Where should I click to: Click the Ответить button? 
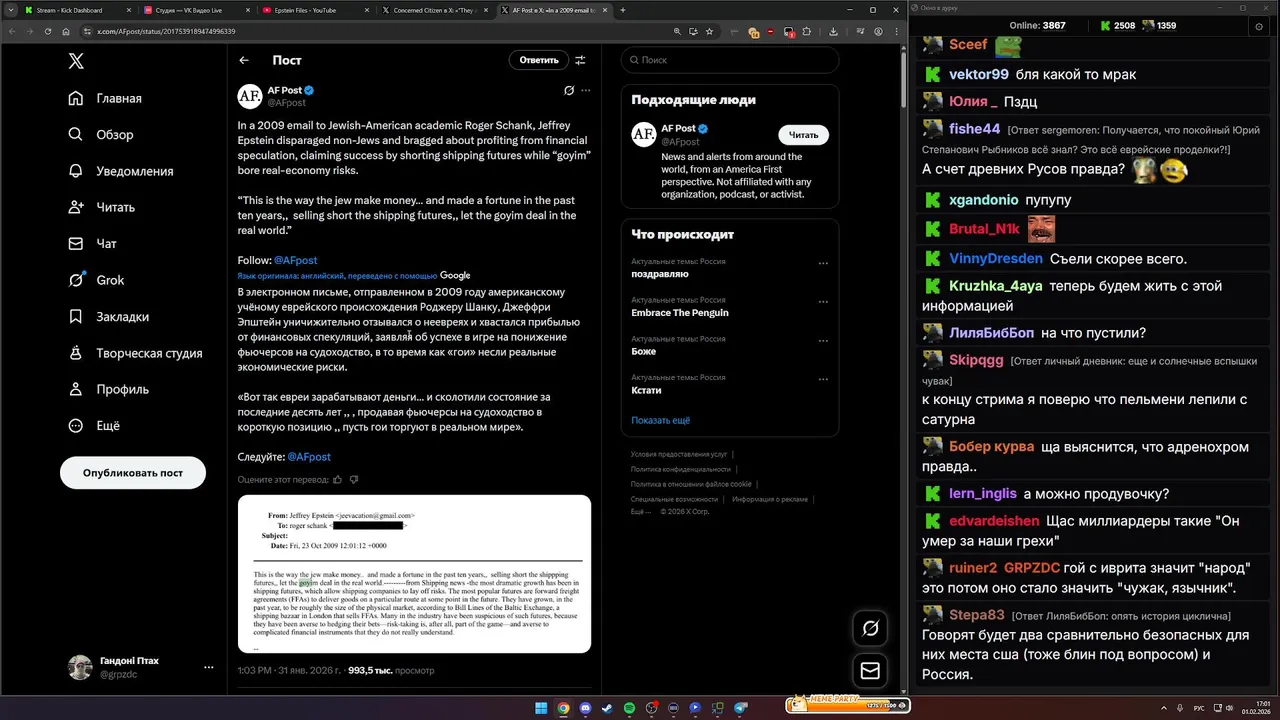click(x=539, y=60)
